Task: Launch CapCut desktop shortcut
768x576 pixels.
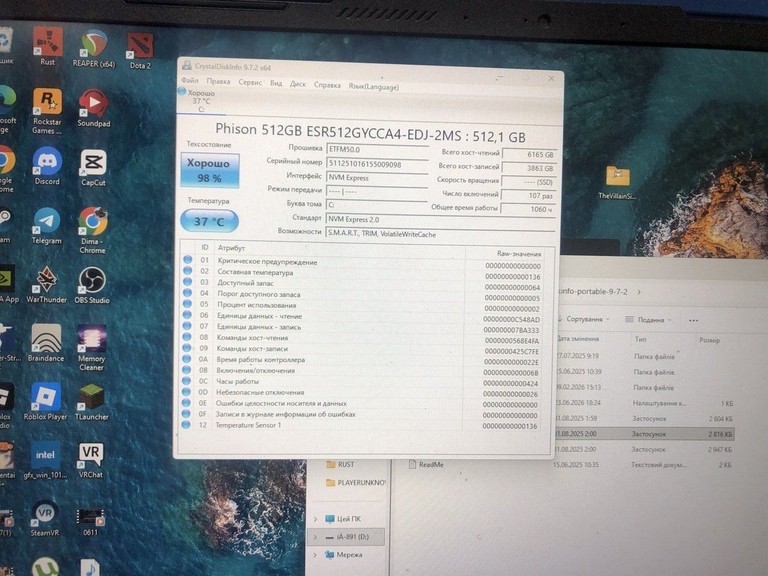Action: [x=93, y=168]
